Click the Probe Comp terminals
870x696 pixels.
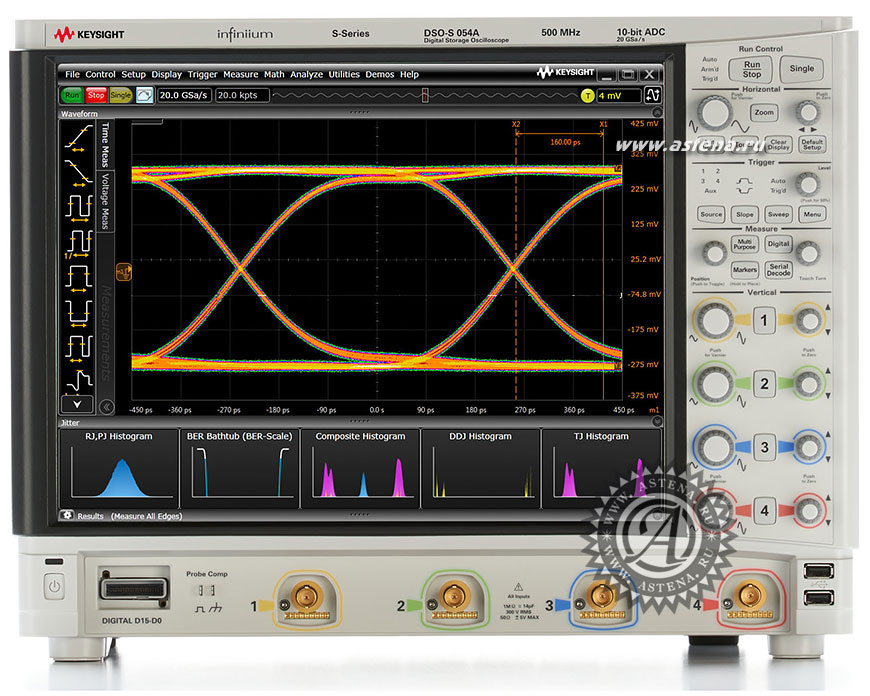click(x=206, y=590)
